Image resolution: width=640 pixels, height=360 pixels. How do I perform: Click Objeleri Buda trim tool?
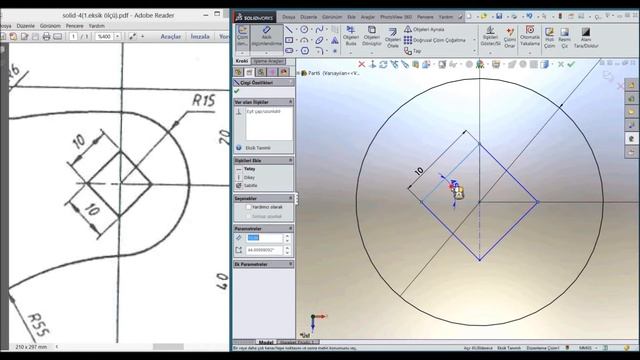351,36
